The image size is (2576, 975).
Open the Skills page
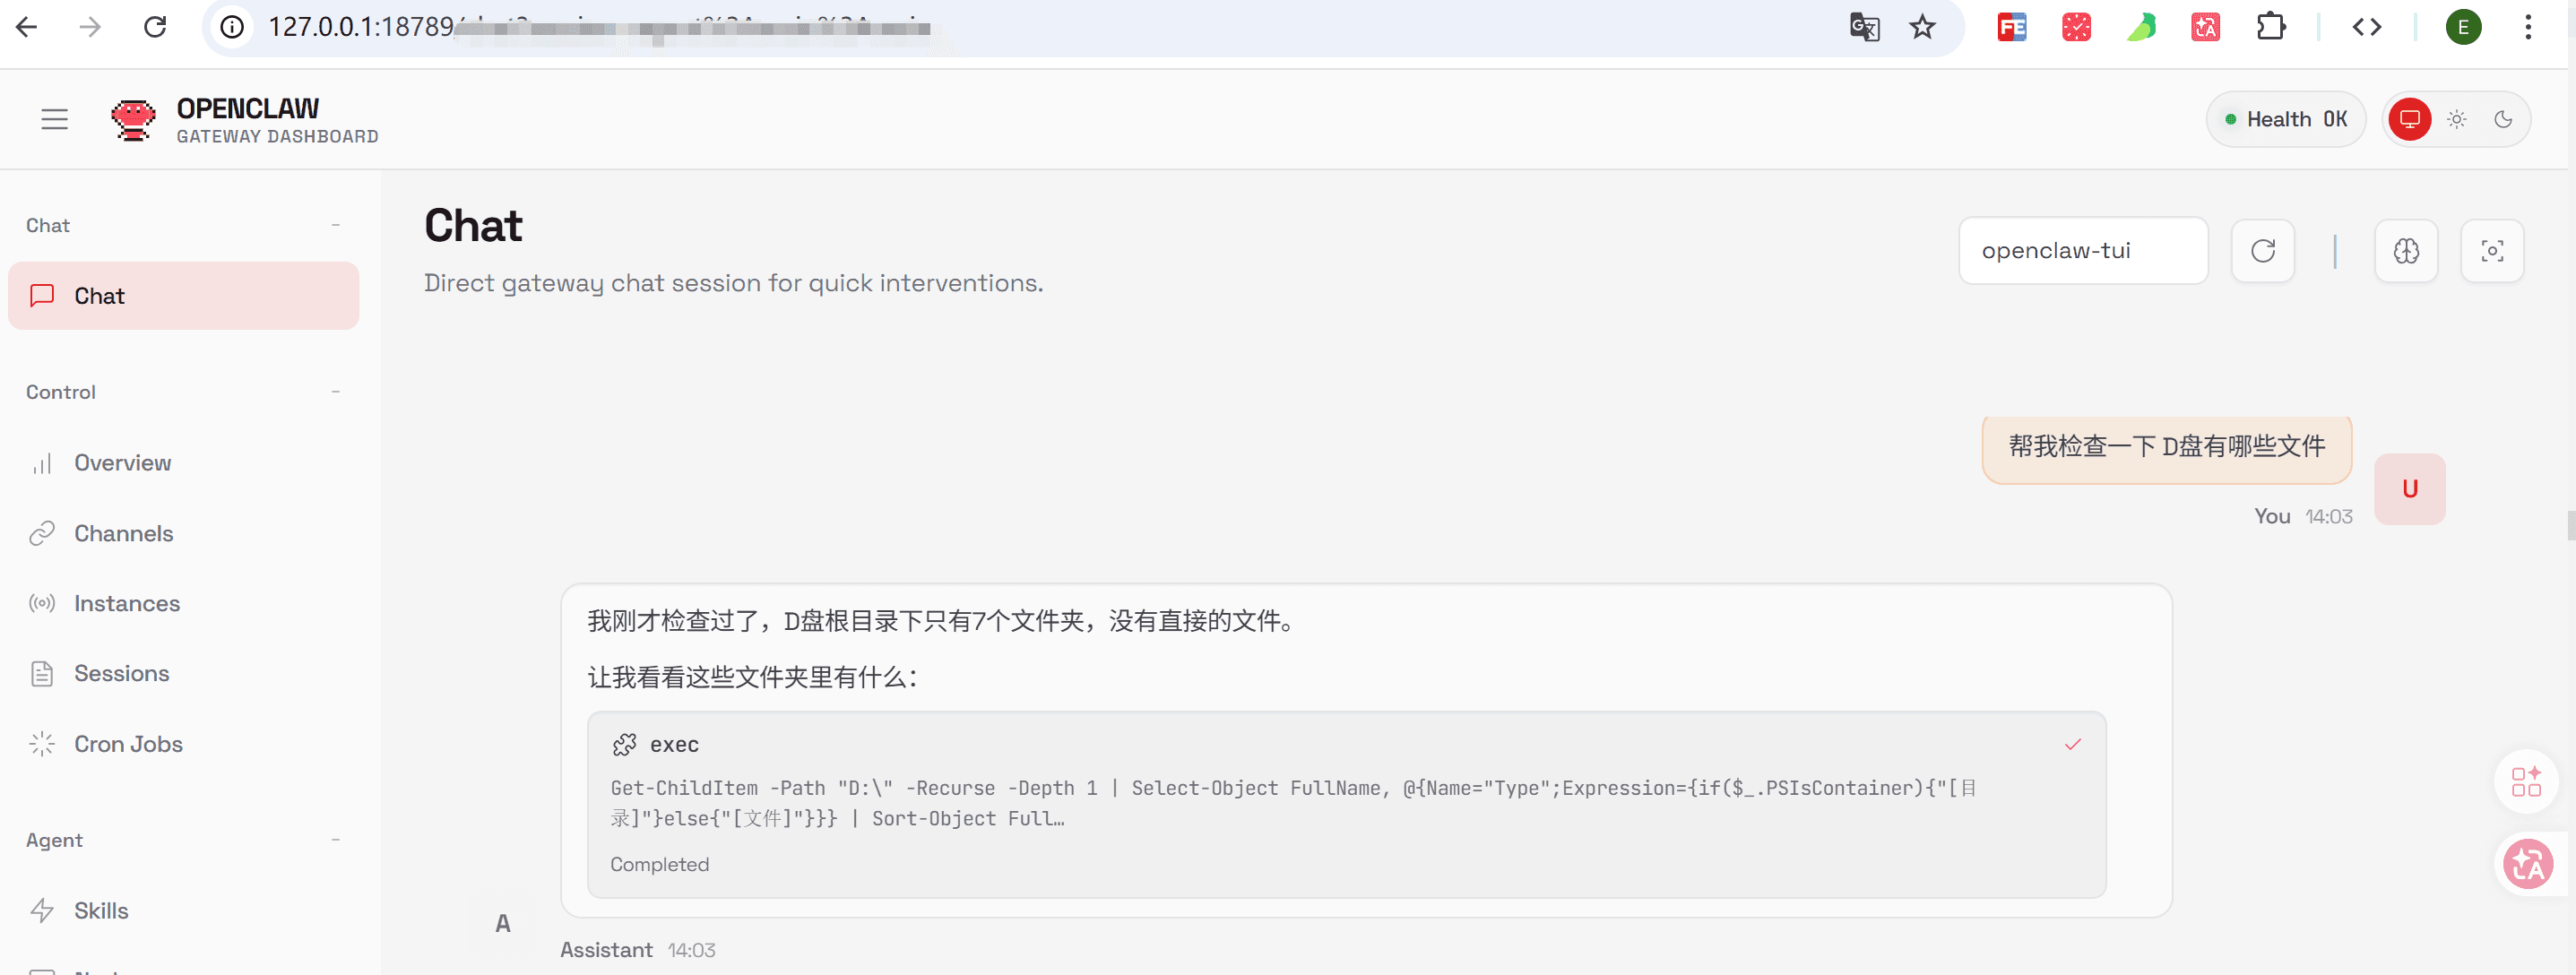pos(101,910)
